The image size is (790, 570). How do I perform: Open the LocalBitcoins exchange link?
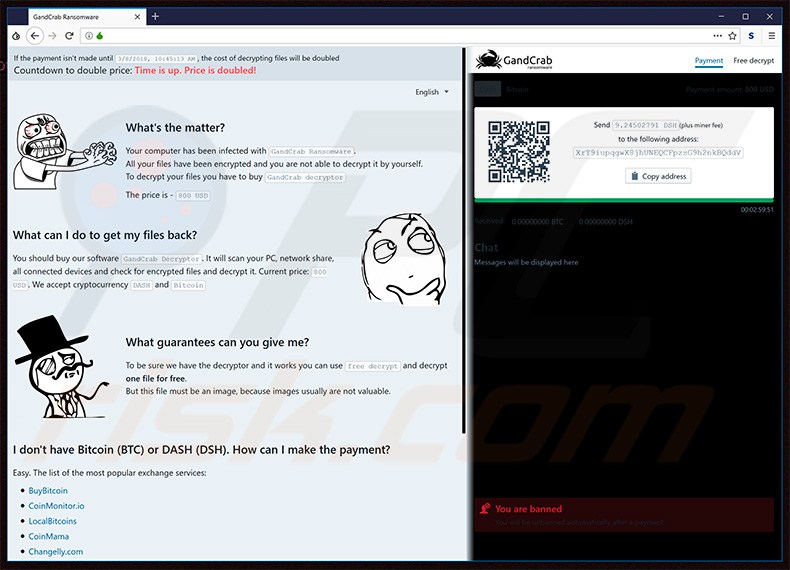click(x=52, y=521)
